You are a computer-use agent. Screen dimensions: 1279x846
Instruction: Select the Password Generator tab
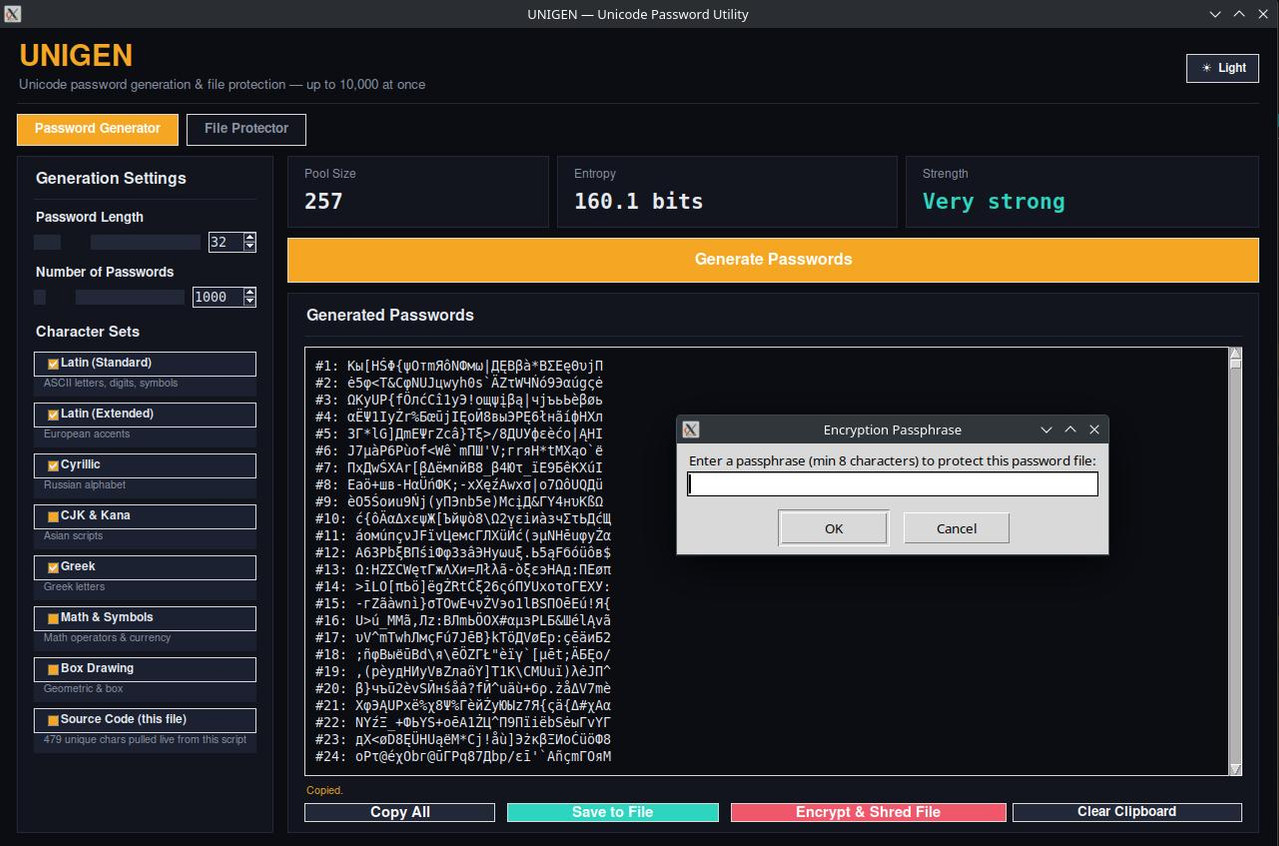point(97,129)
